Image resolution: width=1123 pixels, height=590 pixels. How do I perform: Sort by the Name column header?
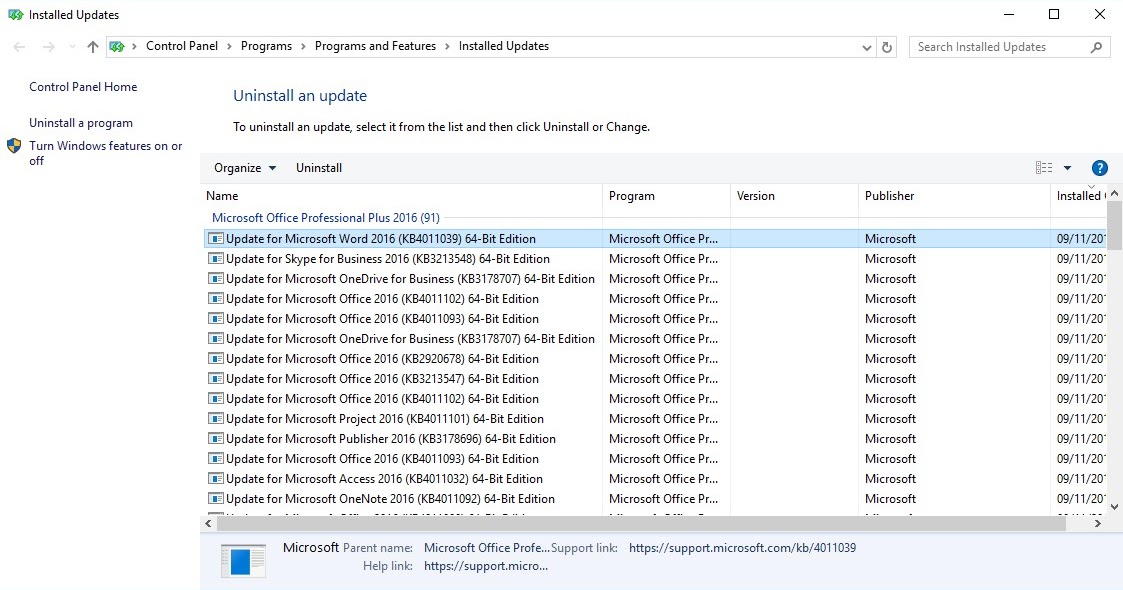coord(401,195)
